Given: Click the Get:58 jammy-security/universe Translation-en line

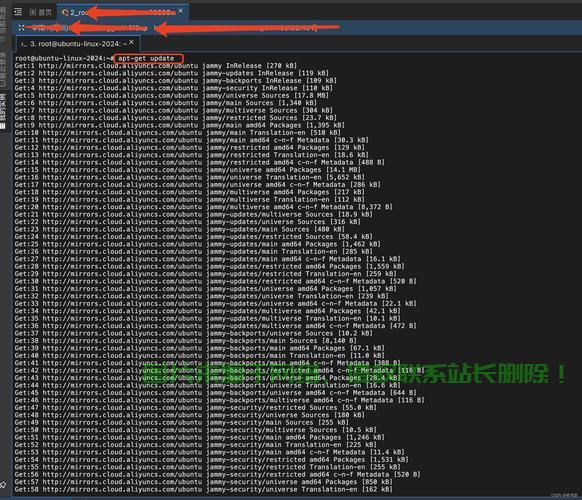Looking at the screenshot, I should point(203,489).
